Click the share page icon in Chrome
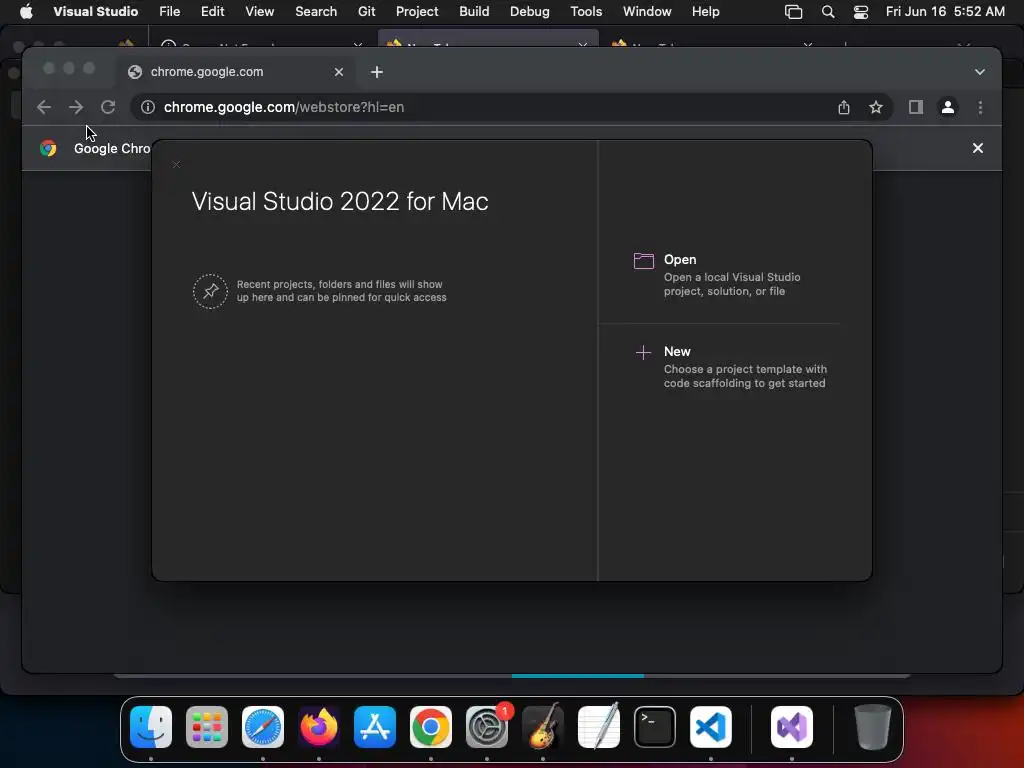This screenshot has width=1024, height=768. coord(844,107)
